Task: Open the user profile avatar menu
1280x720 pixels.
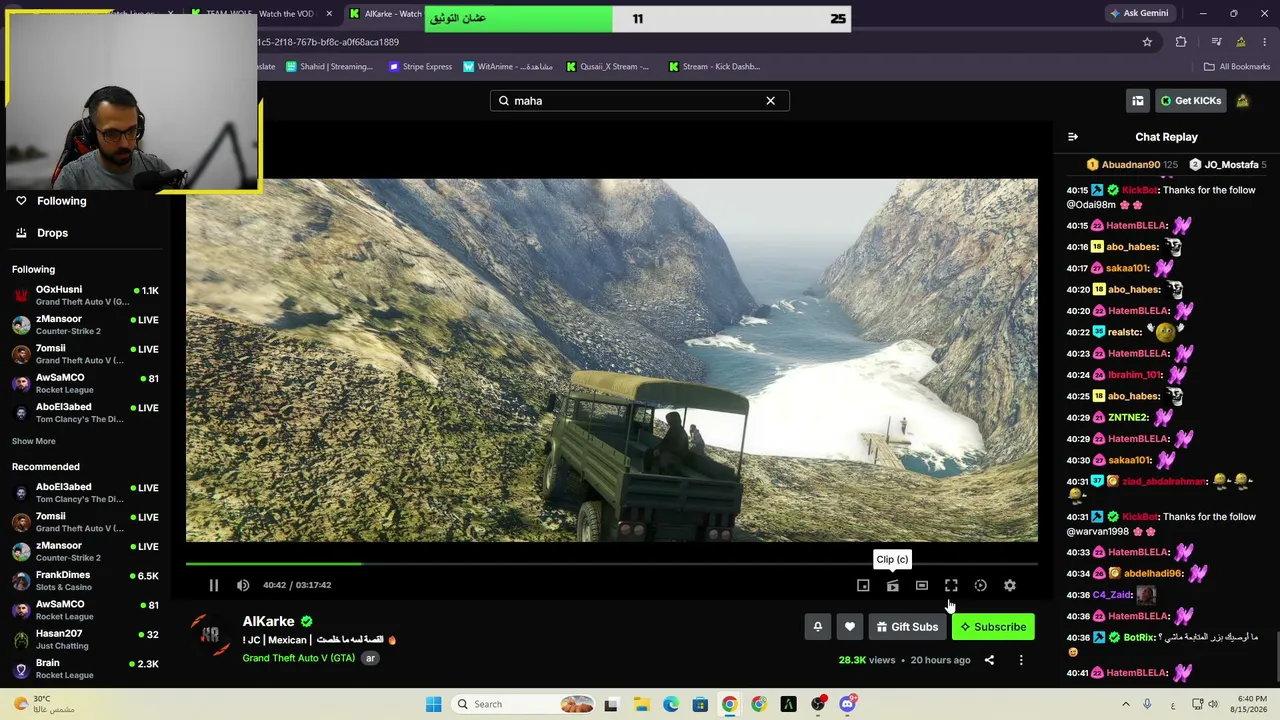Action: tap(1243, 101)
